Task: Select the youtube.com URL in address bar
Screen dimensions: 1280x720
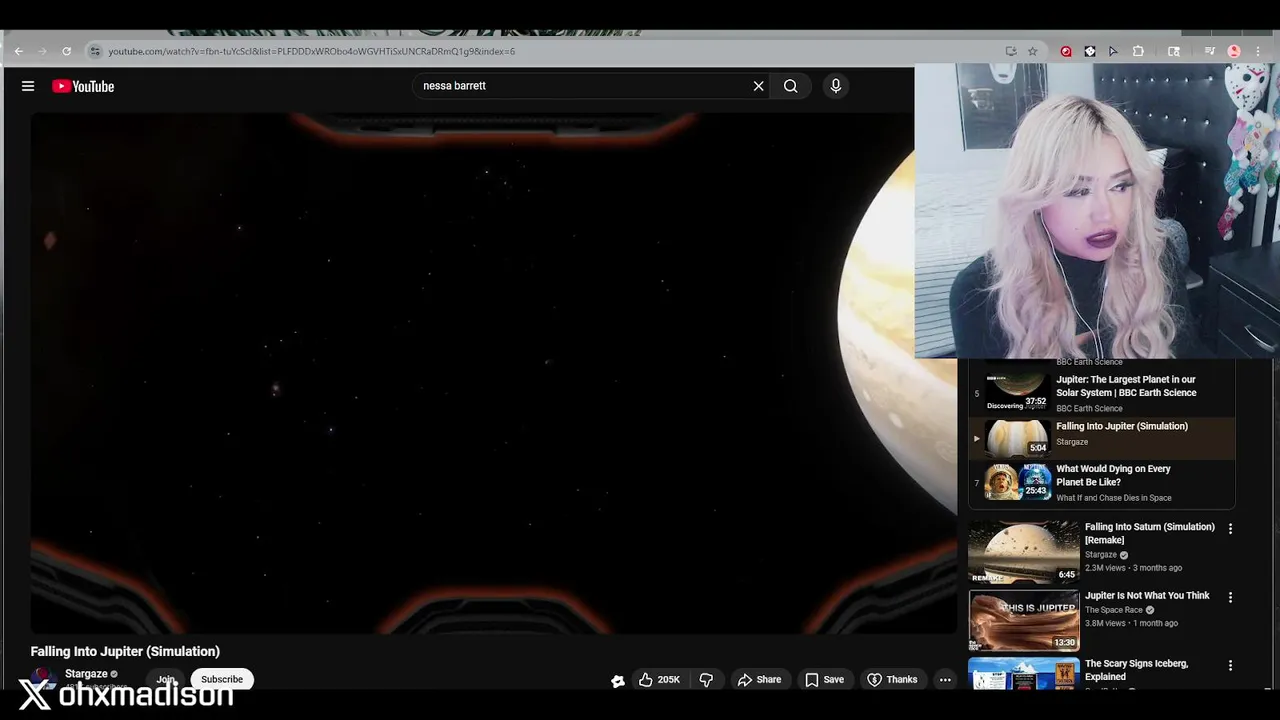Action: coord(311,51)
